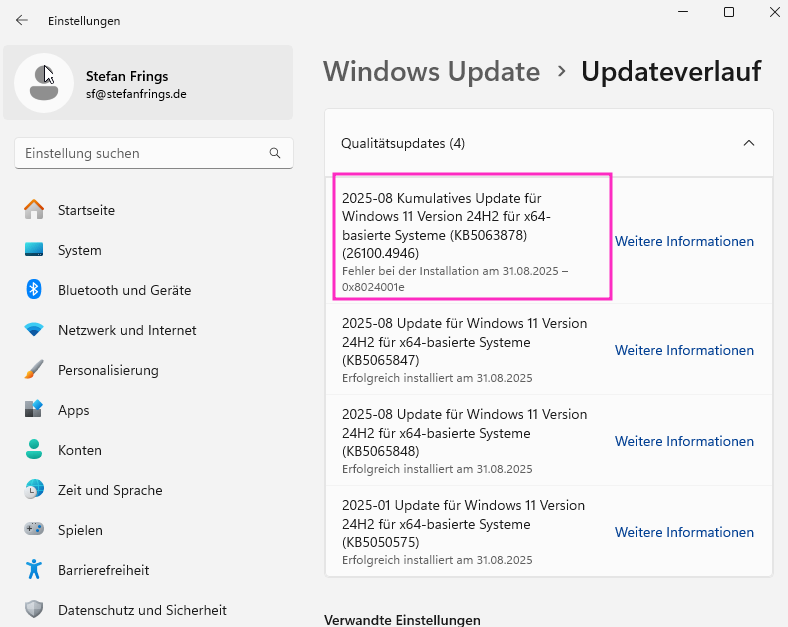Maximize the Einstellungen window

tap(729, 12)
